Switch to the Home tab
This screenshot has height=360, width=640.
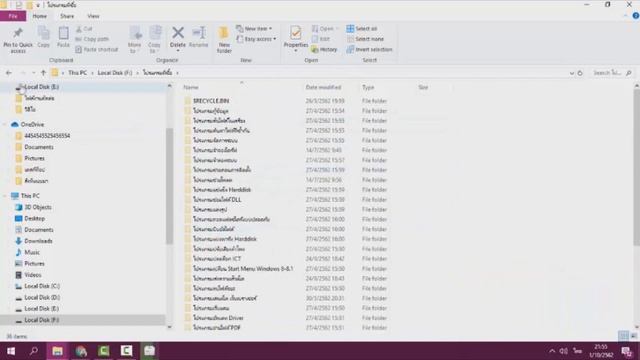[40, 16]
